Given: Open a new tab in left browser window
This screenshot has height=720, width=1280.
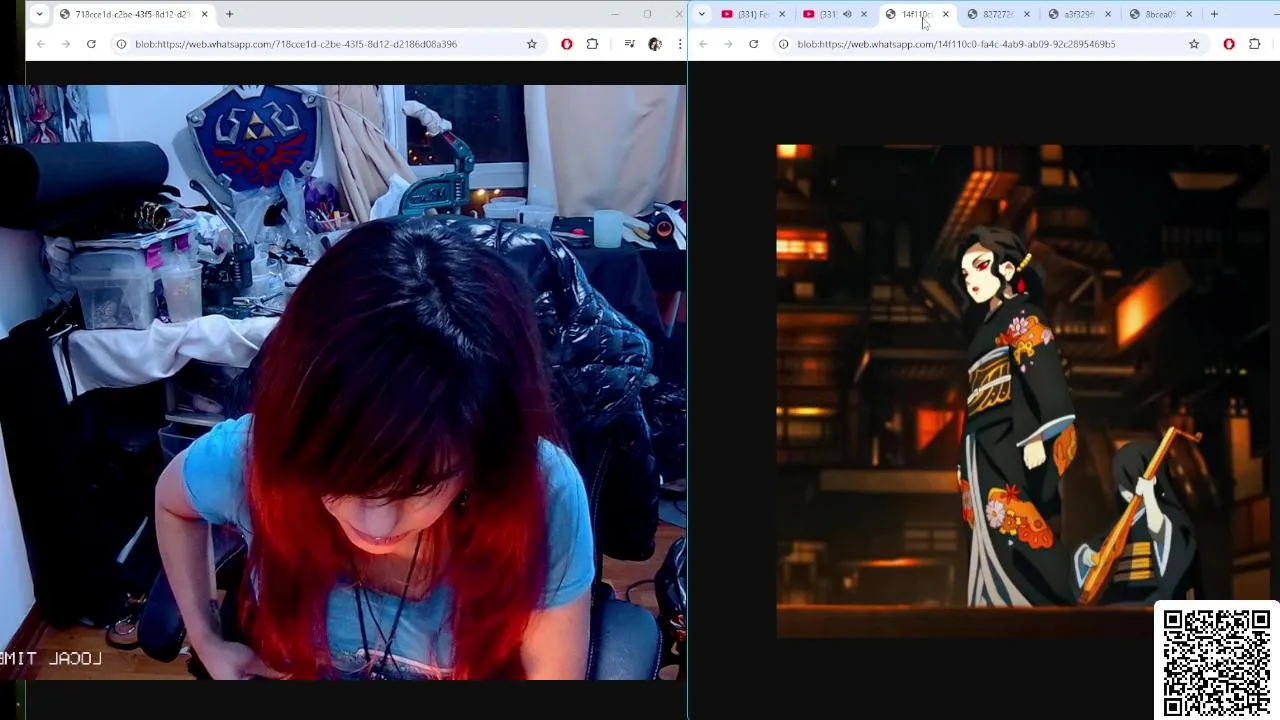Looking at the screenshot, I should 229,14.
